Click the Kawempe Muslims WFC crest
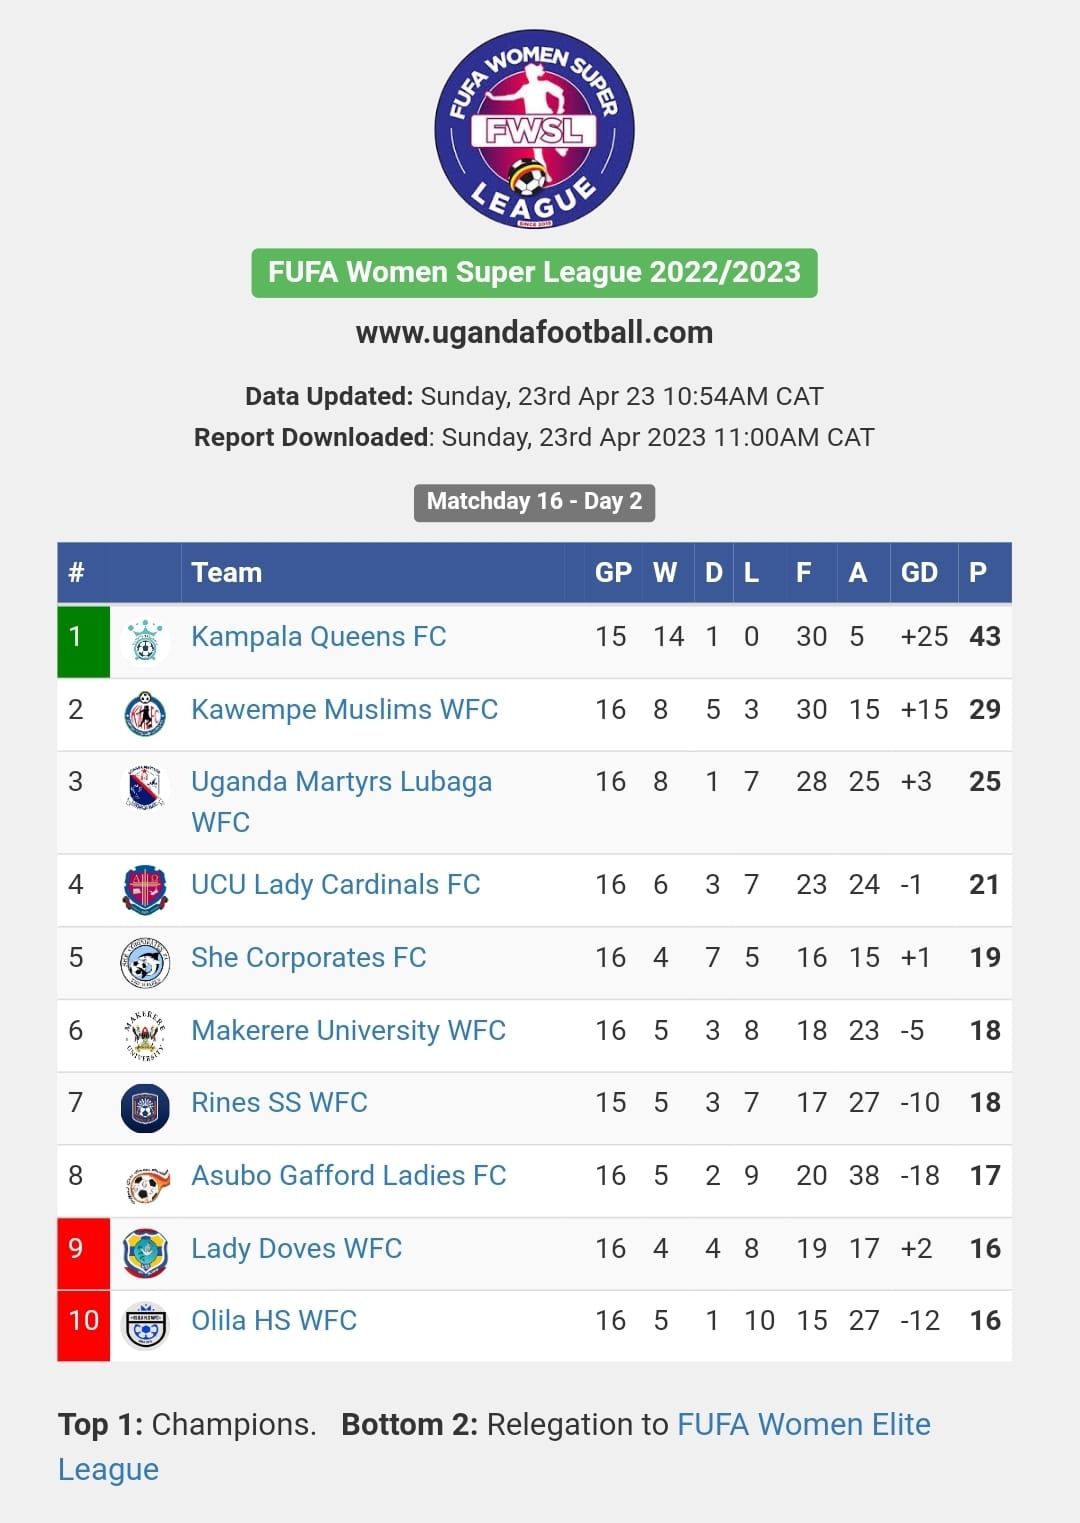Screen dimensions: 1080x1523 pos(145,714)
